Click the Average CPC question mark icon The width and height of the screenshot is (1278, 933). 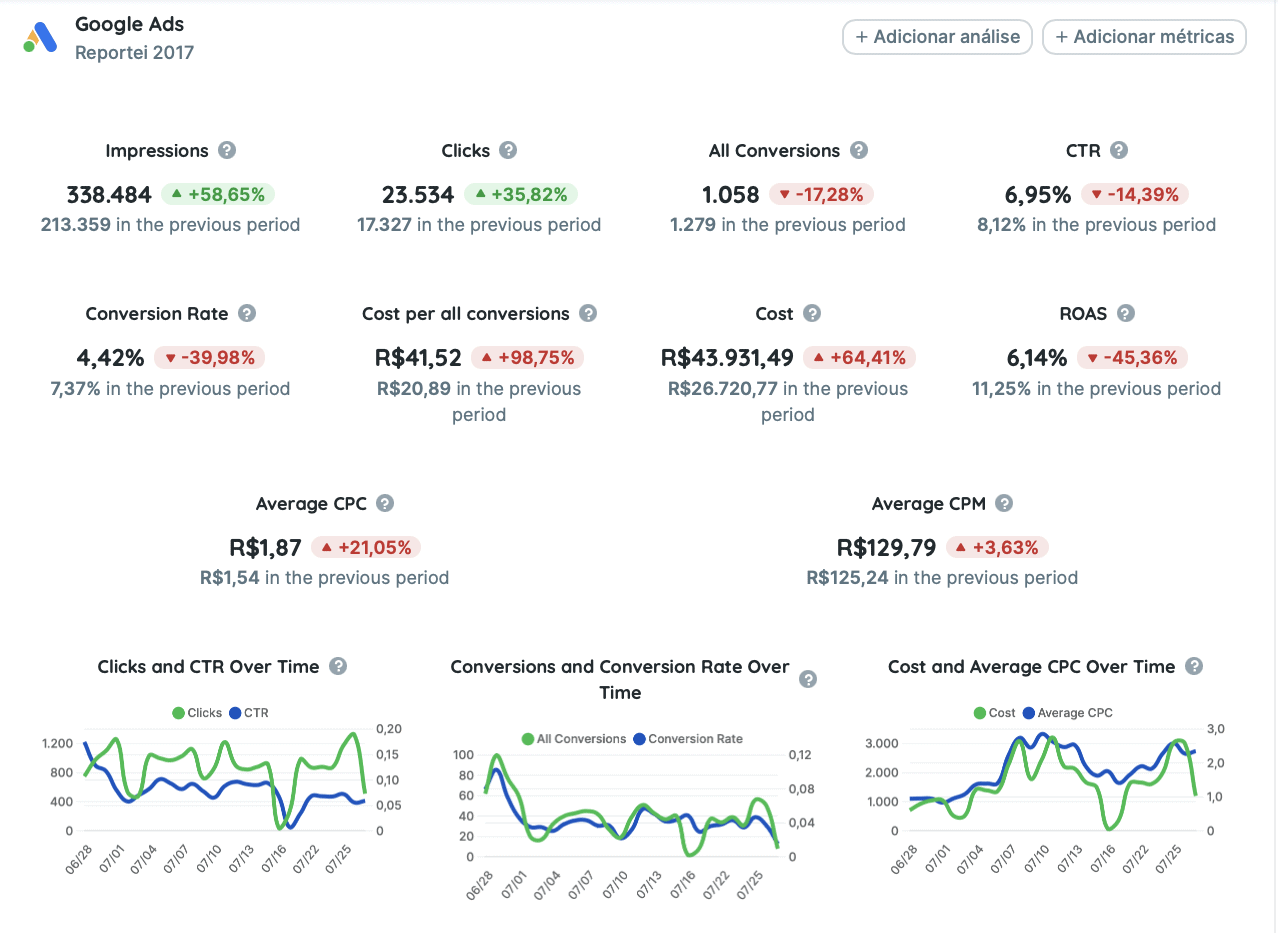(387, 503)
